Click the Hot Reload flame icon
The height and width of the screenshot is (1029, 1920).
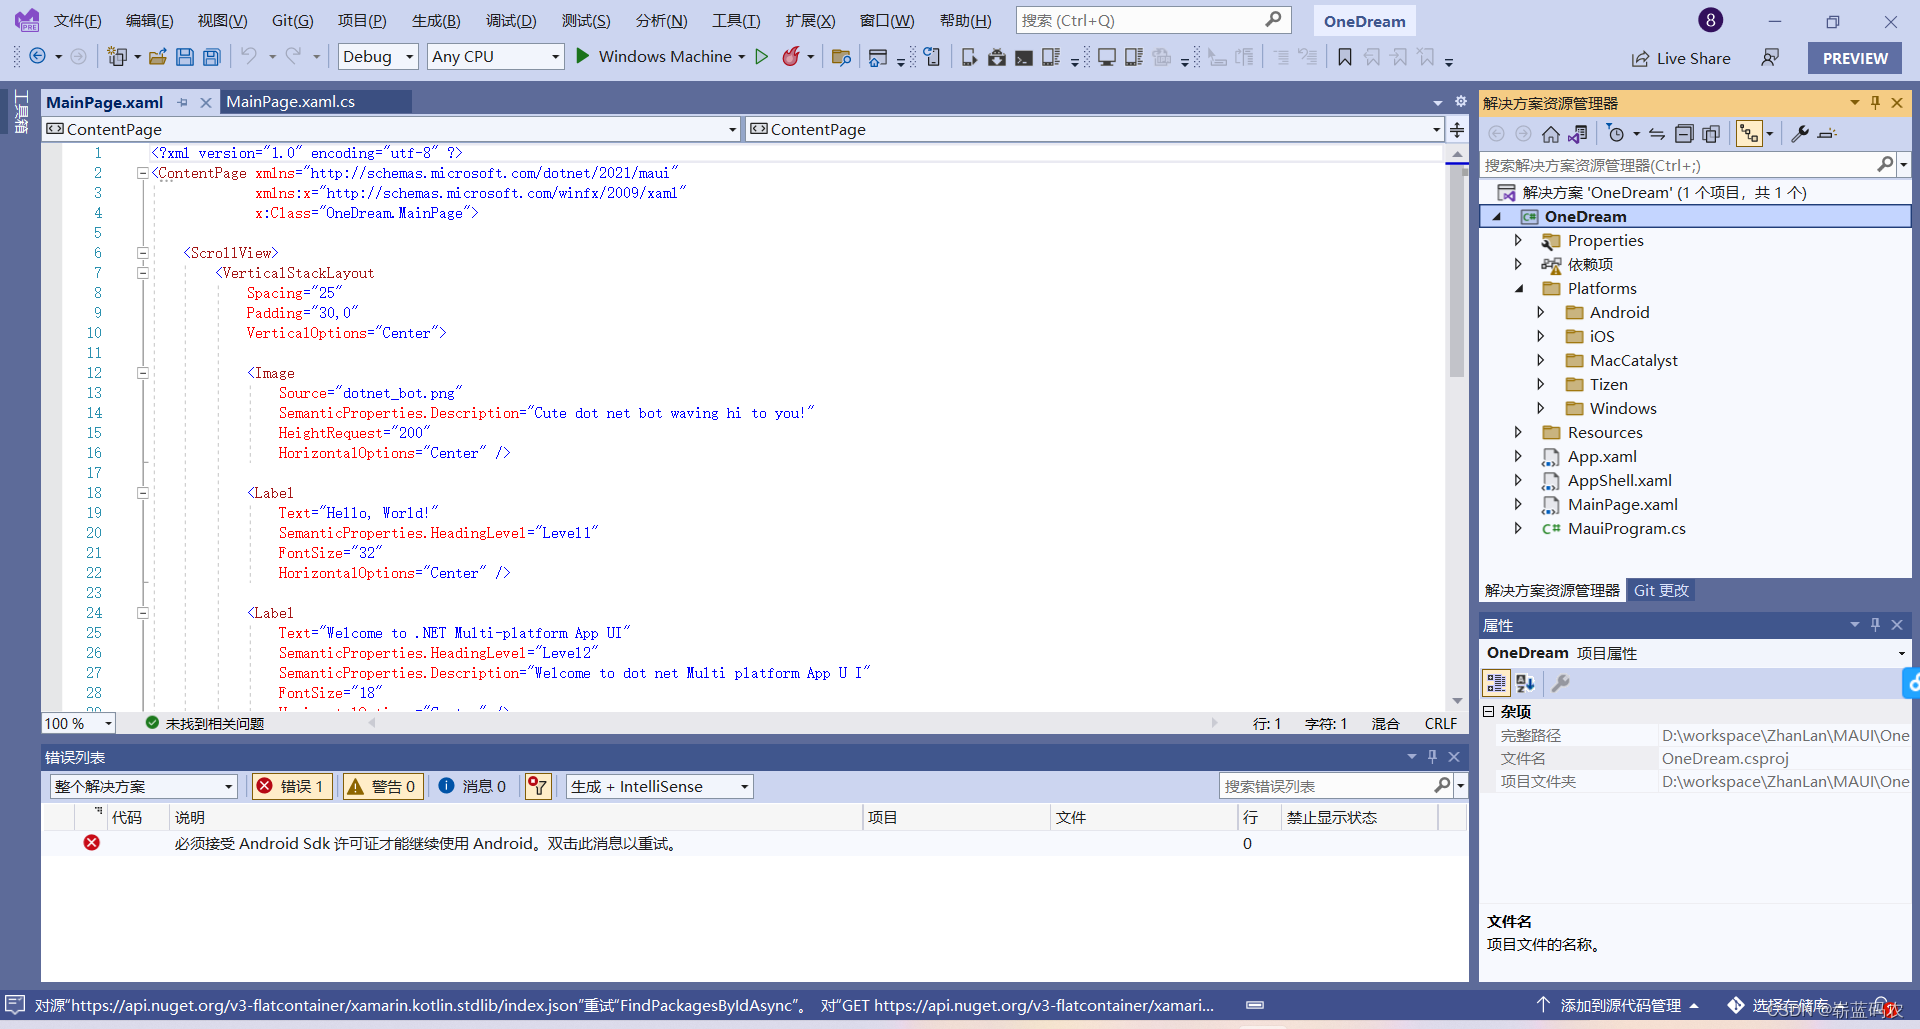[791, 57]
